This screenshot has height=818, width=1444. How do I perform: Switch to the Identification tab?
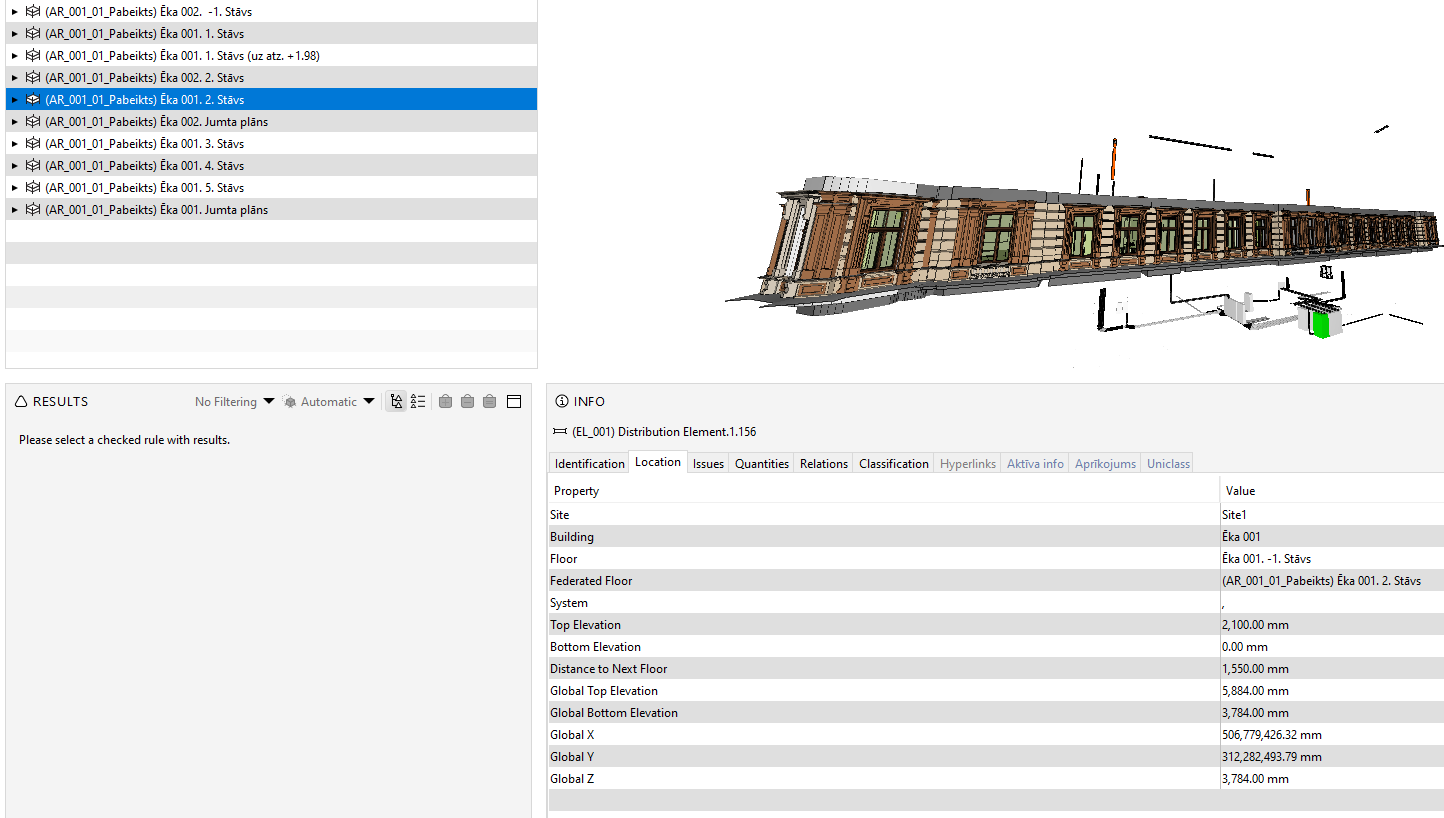point(589,463)
